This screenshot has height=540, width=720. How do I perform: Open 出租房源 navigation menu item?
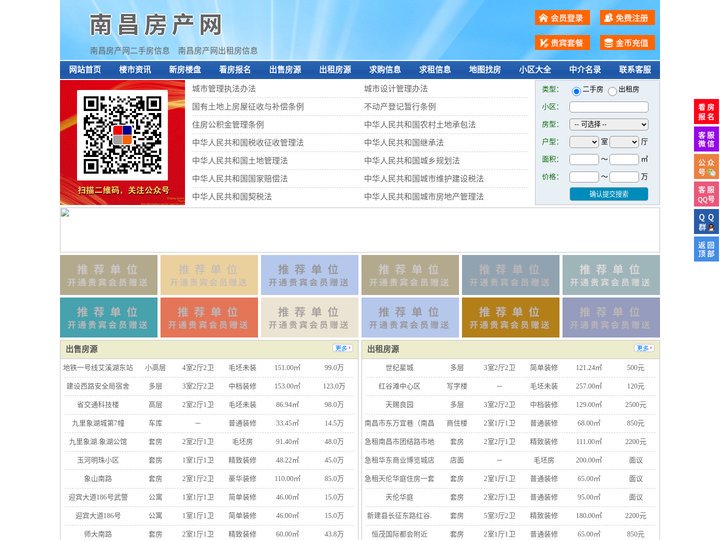pyautogui.click(x=335, y=70)
